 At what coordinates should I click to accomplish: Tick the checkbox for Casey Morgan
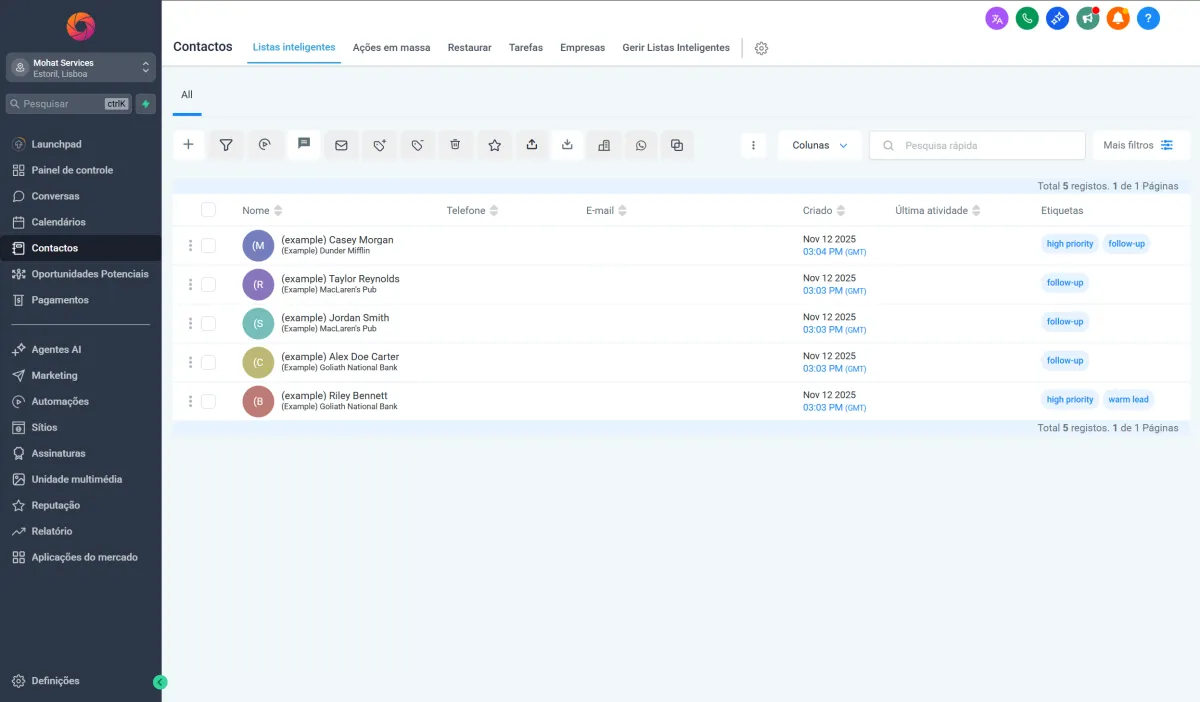click(208, 245)
